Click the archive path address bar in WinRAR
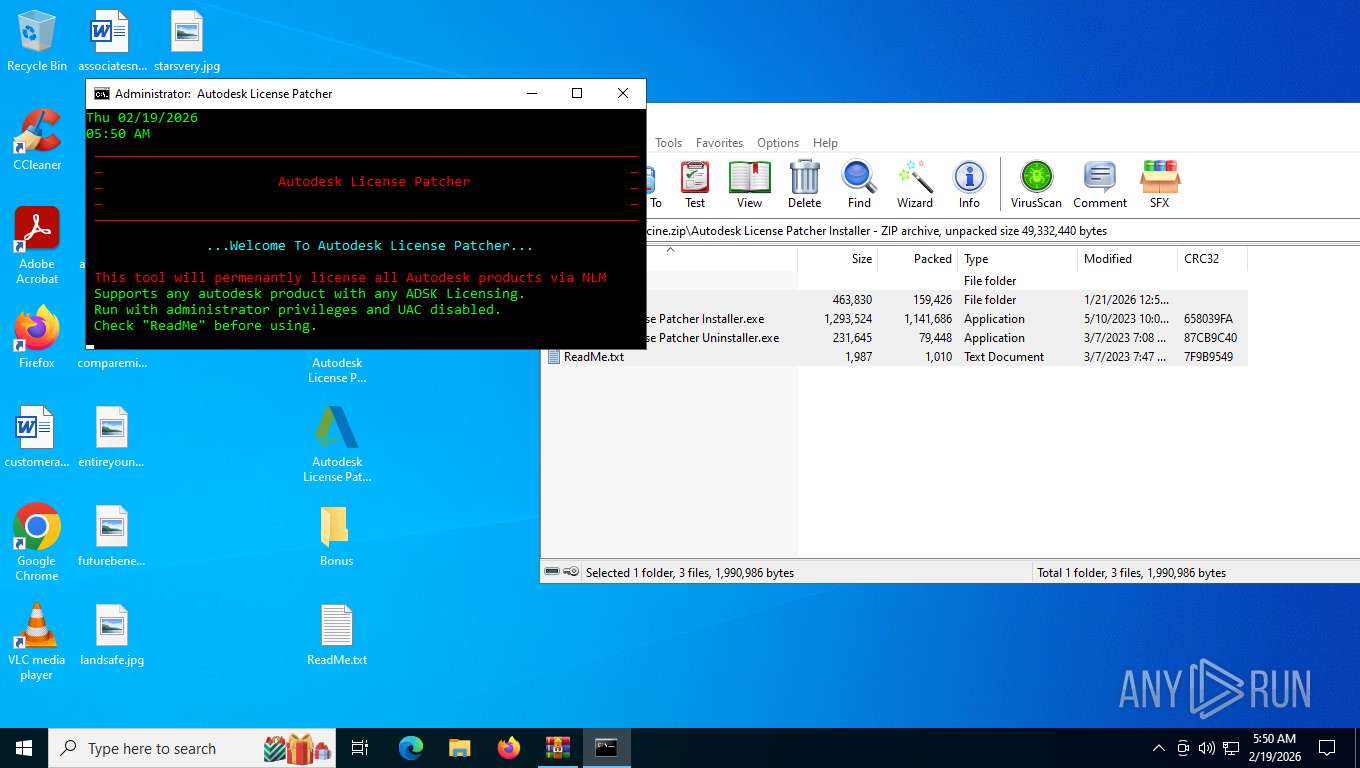Viewport: 1360px width, 768px height. click(x=1000, y=231)
